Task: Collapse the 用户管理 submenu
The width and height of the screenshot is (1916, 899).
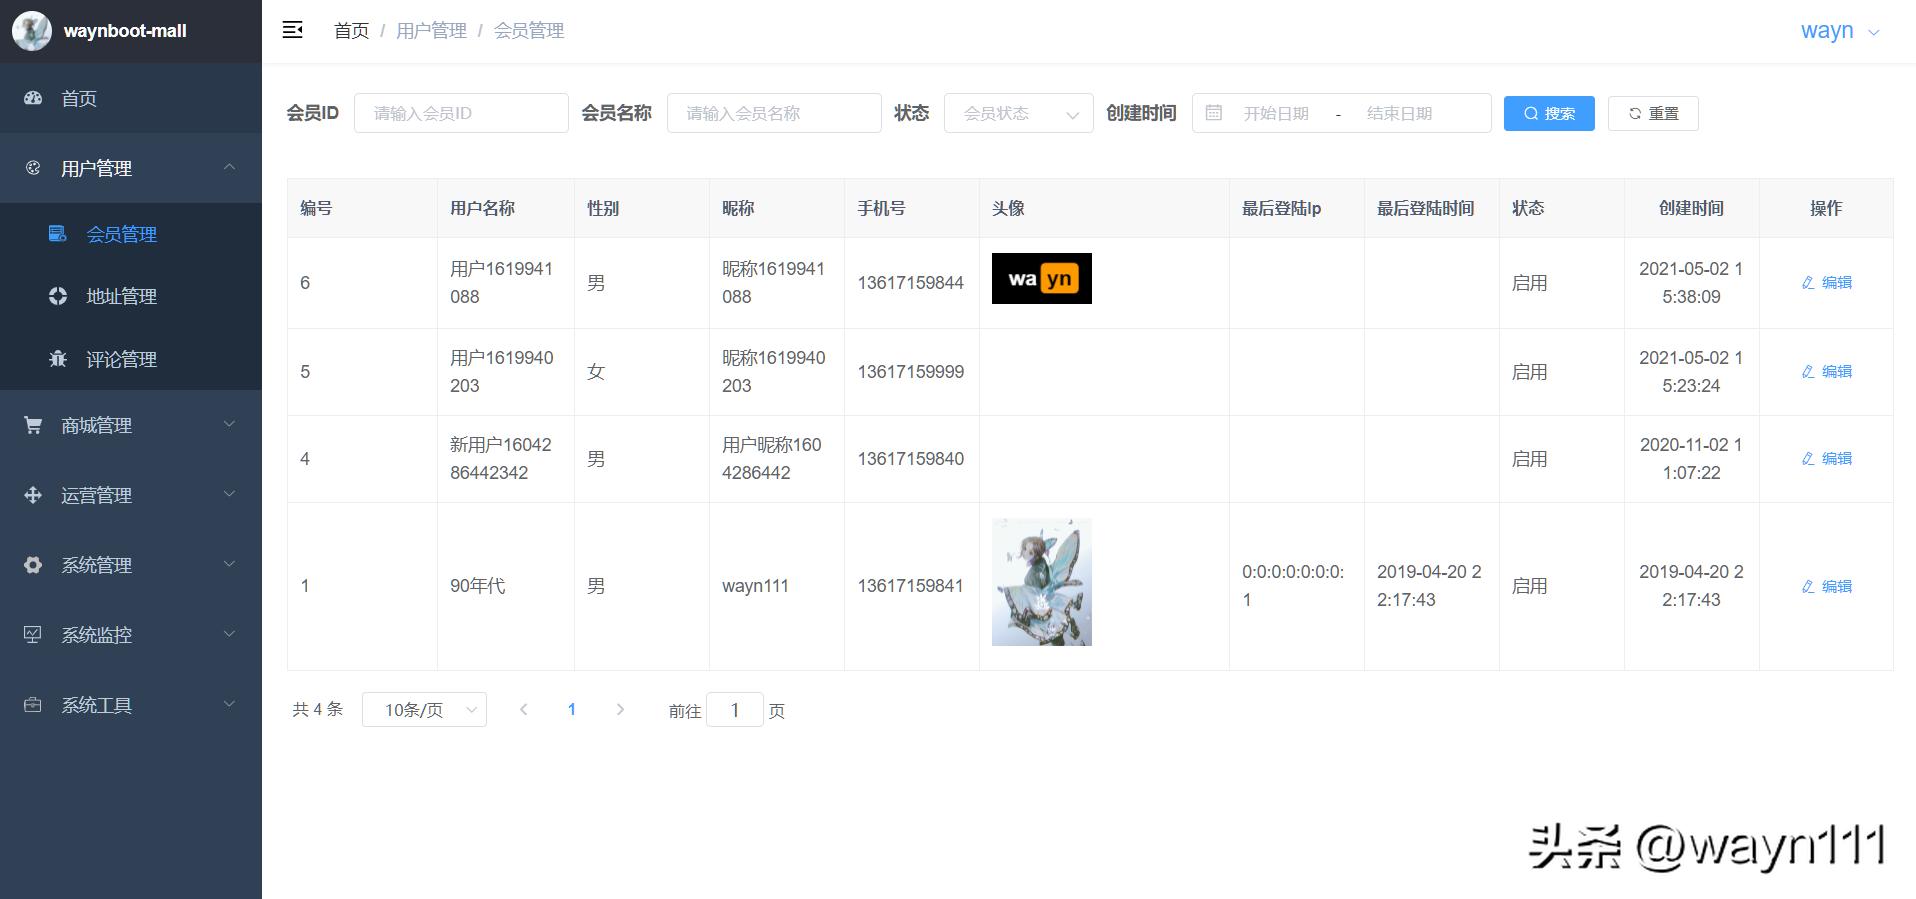Action: click(x=230, y=167)
